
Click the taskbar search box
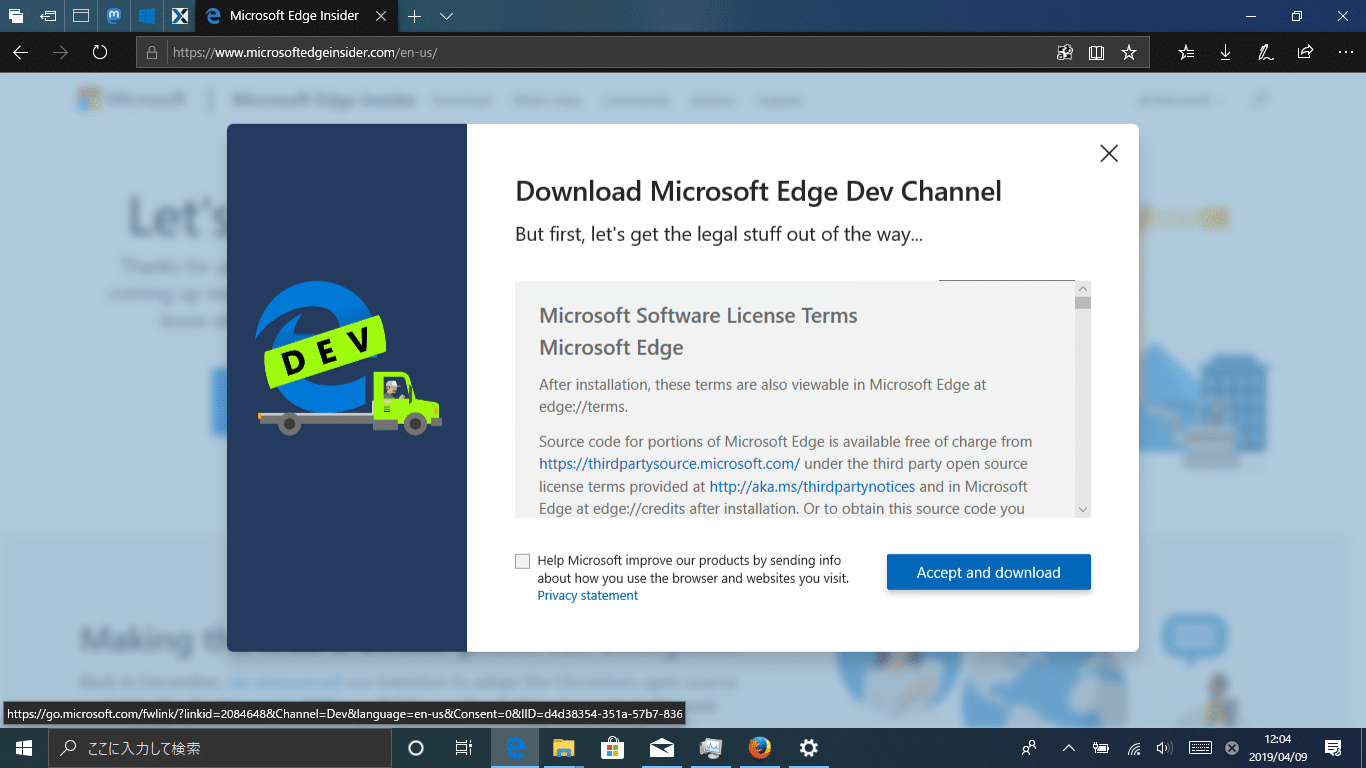(x=220, y=748)
